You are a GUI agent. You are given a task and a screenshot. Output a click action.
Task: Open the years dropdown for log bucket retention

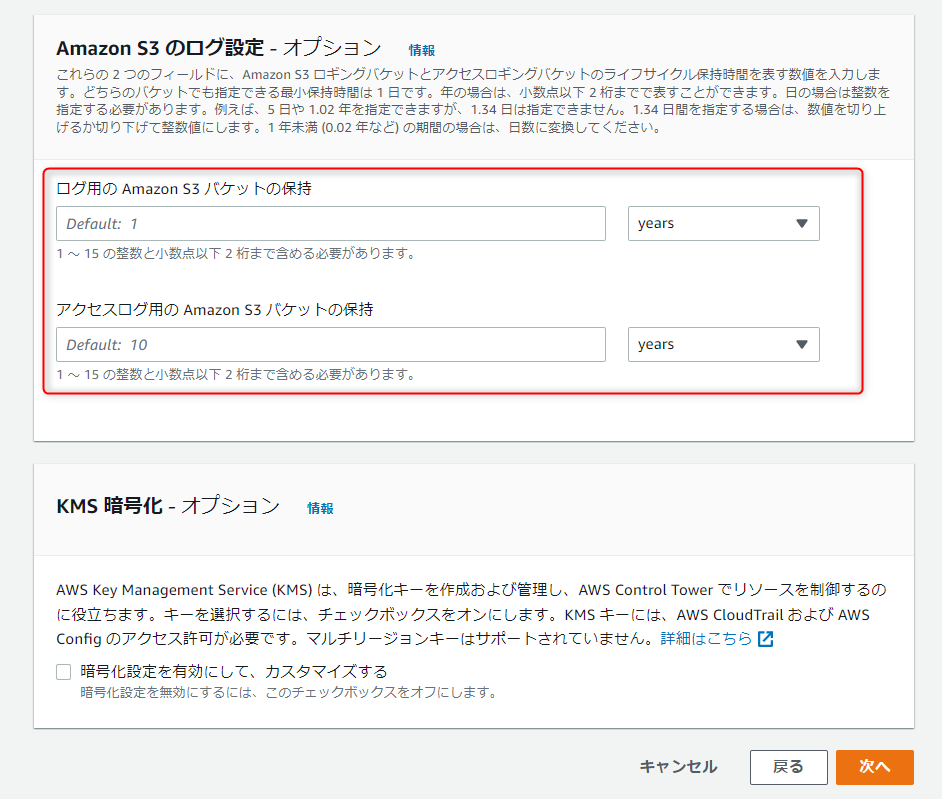[723, 223]
